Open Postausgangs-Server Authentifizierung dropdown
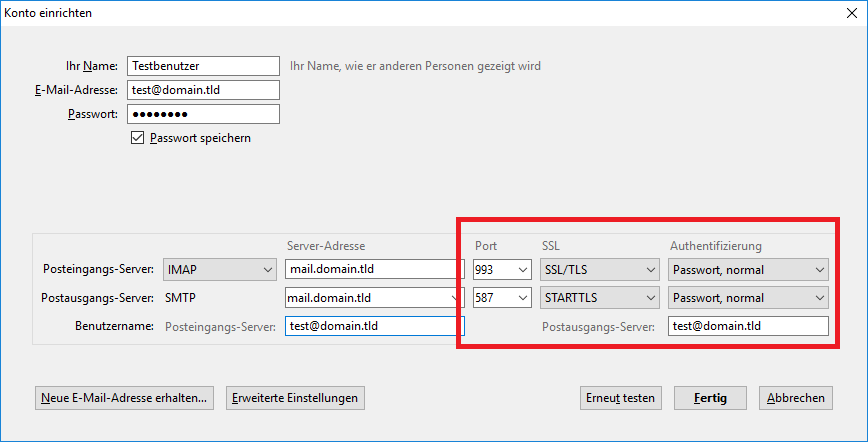 click(748, 298)
